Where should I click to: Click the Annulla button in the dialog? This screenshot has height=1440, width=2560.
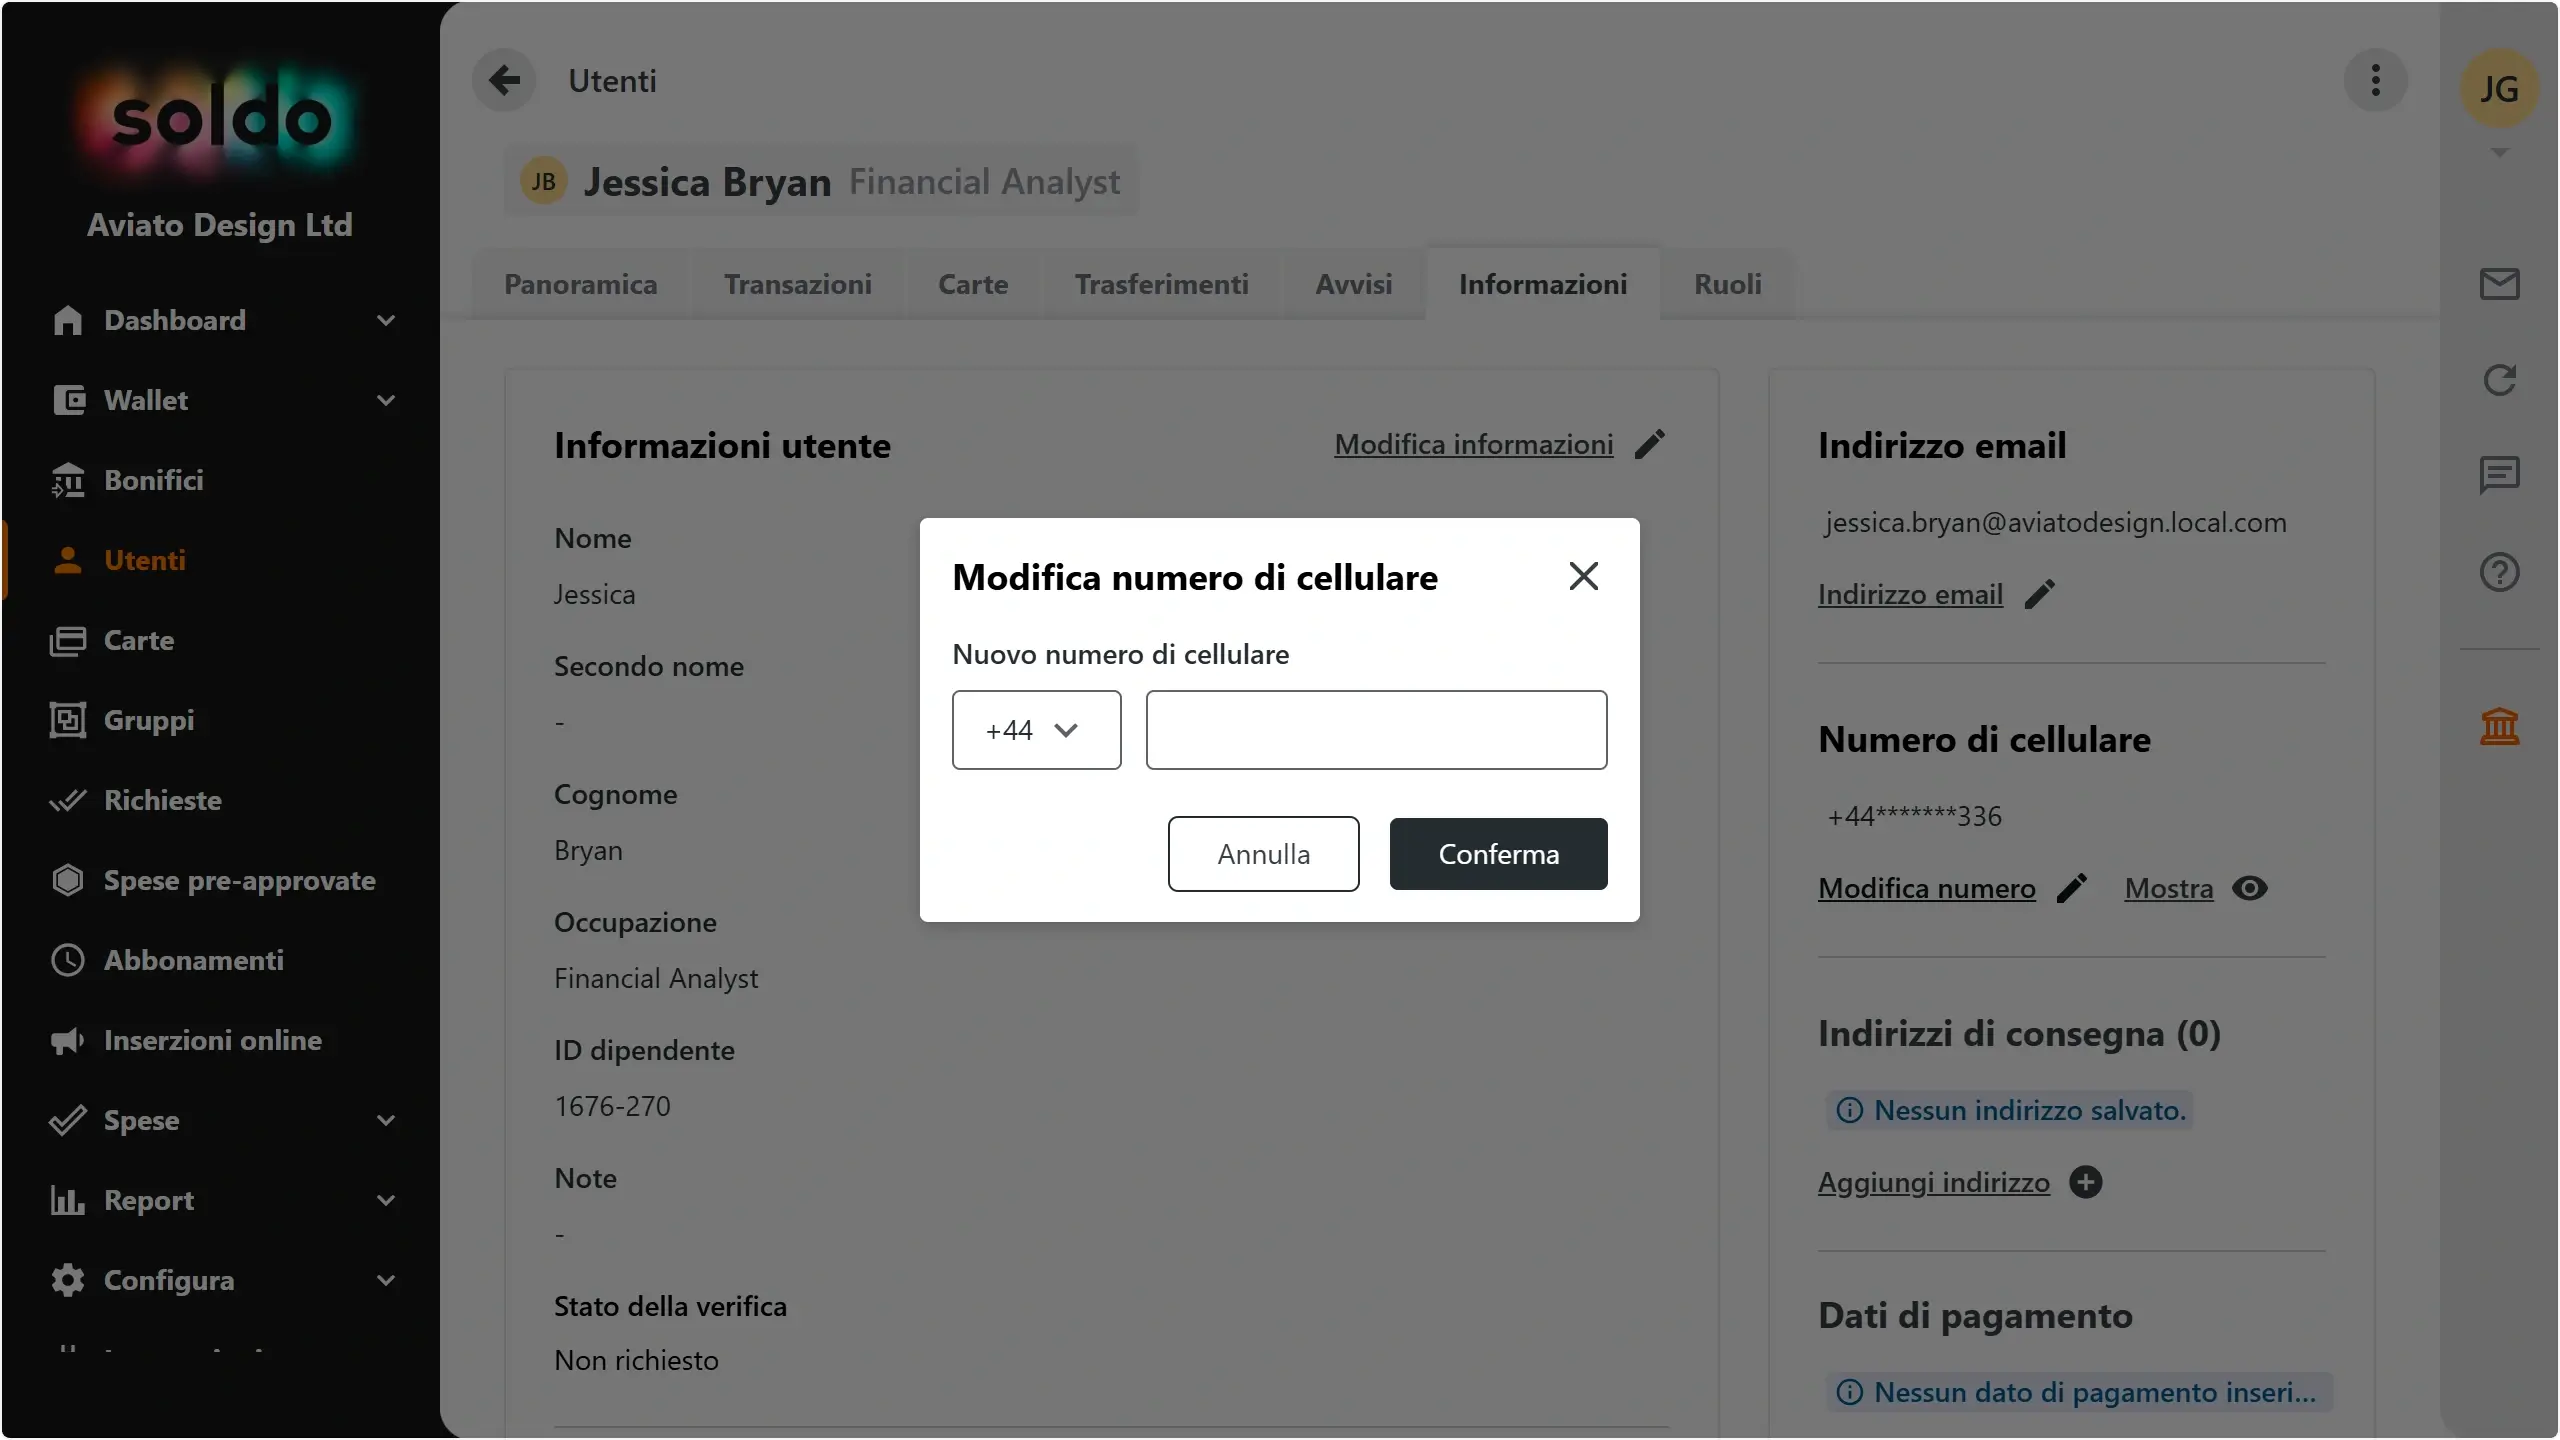[x=1263, y=854]
